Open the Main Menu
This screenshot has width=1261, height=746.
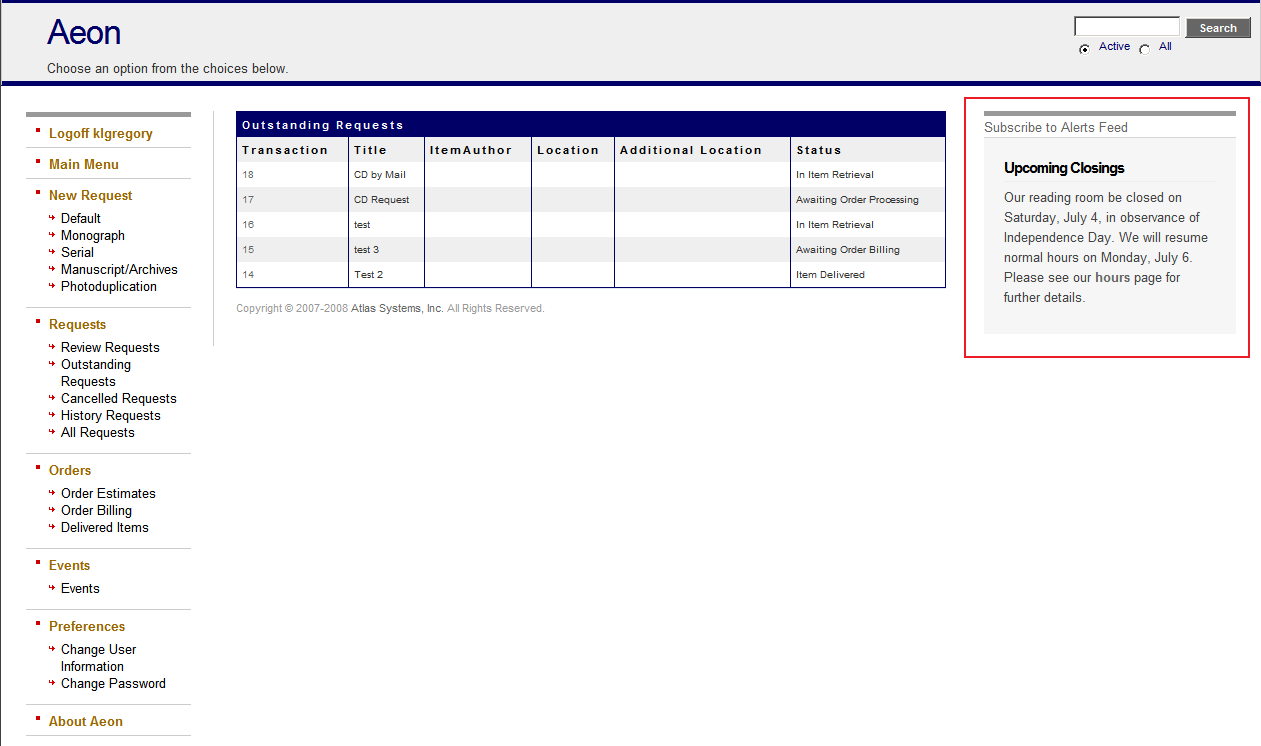(83, 164)
